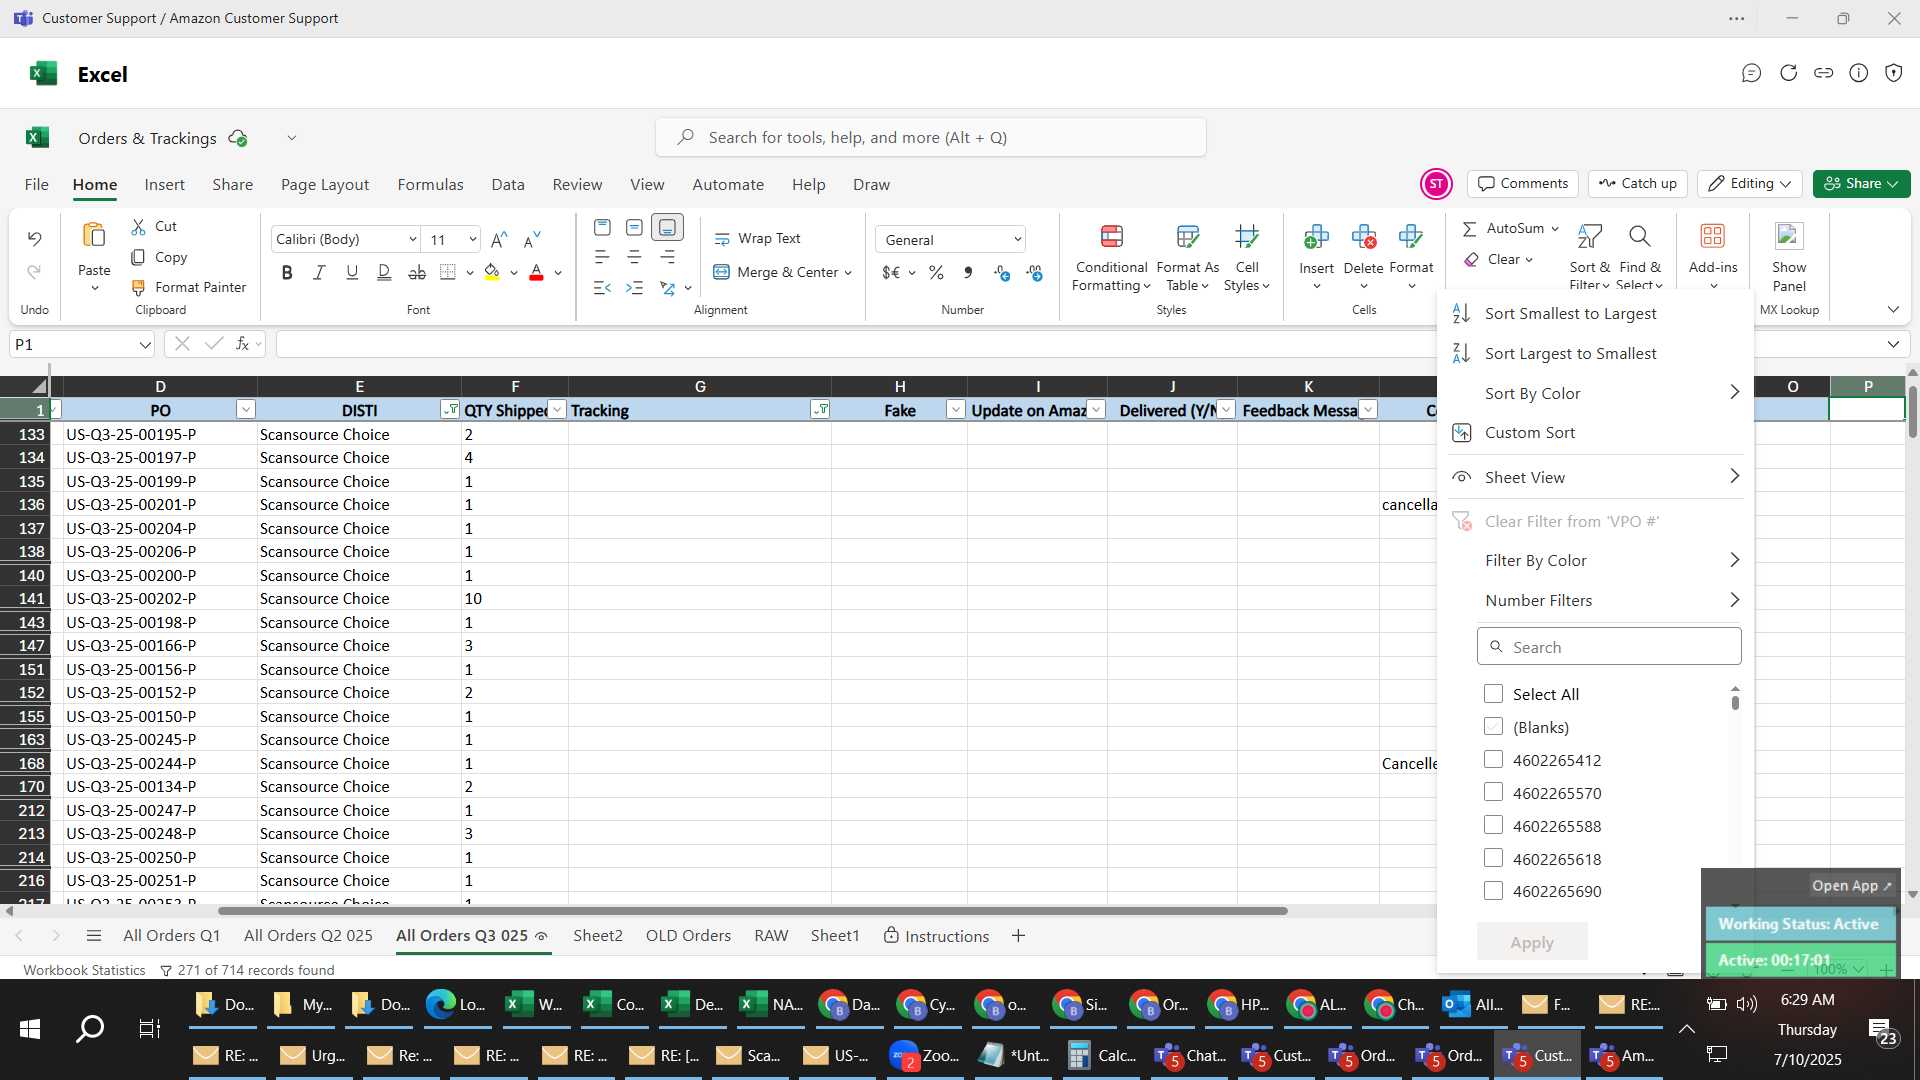Check filter value 4602265570

1493,793
